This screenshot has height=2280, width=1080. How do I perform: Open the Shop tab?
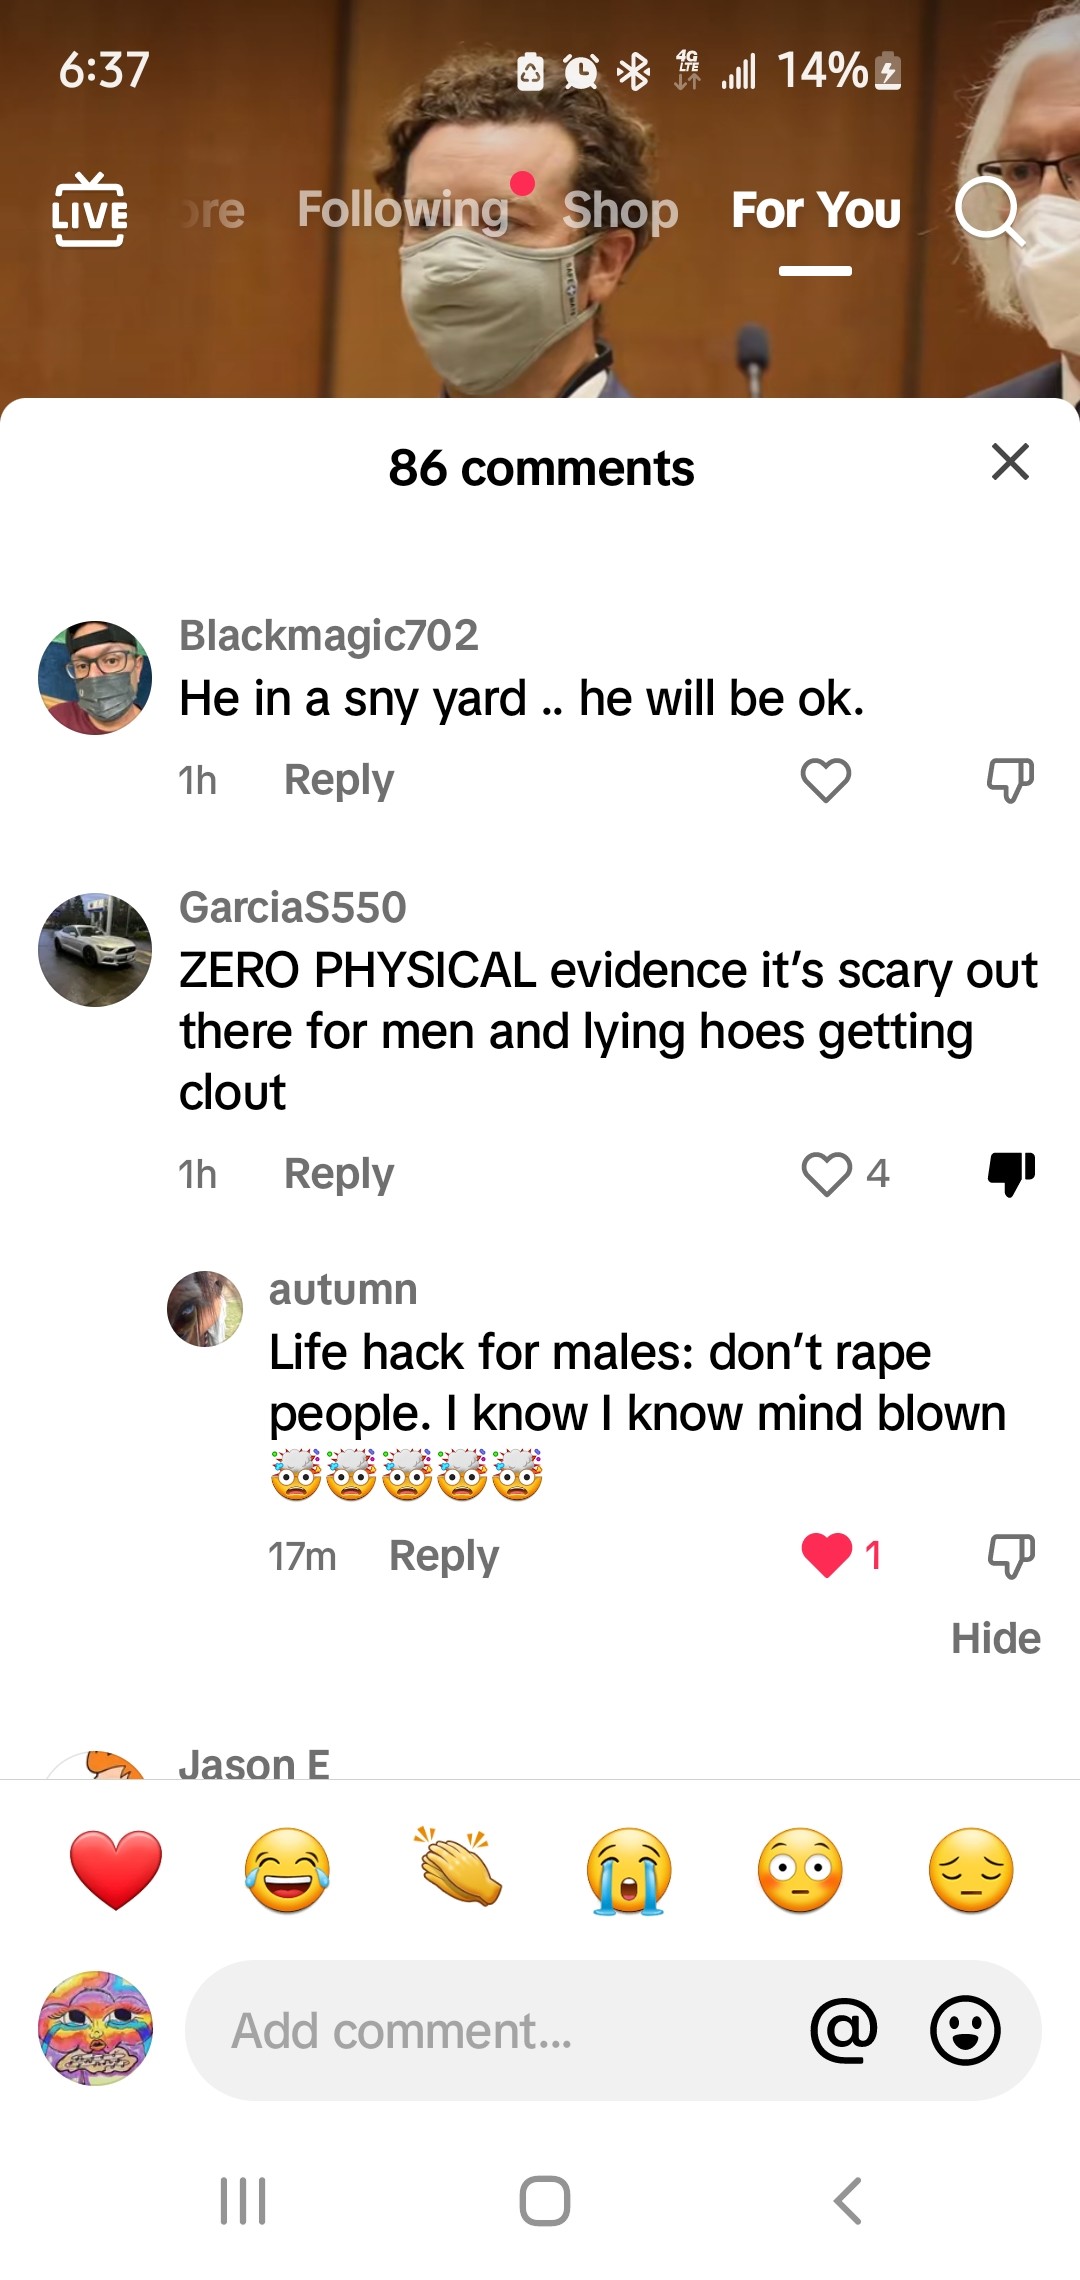point(621,211)
